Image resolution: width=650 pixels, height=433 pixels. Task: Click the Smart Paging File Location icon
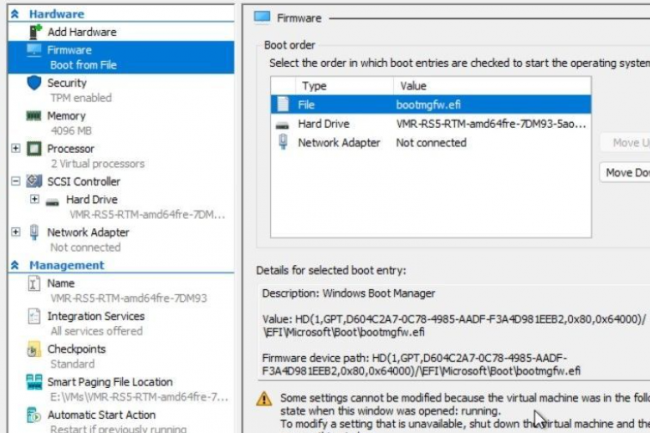[x=34, y=383]
